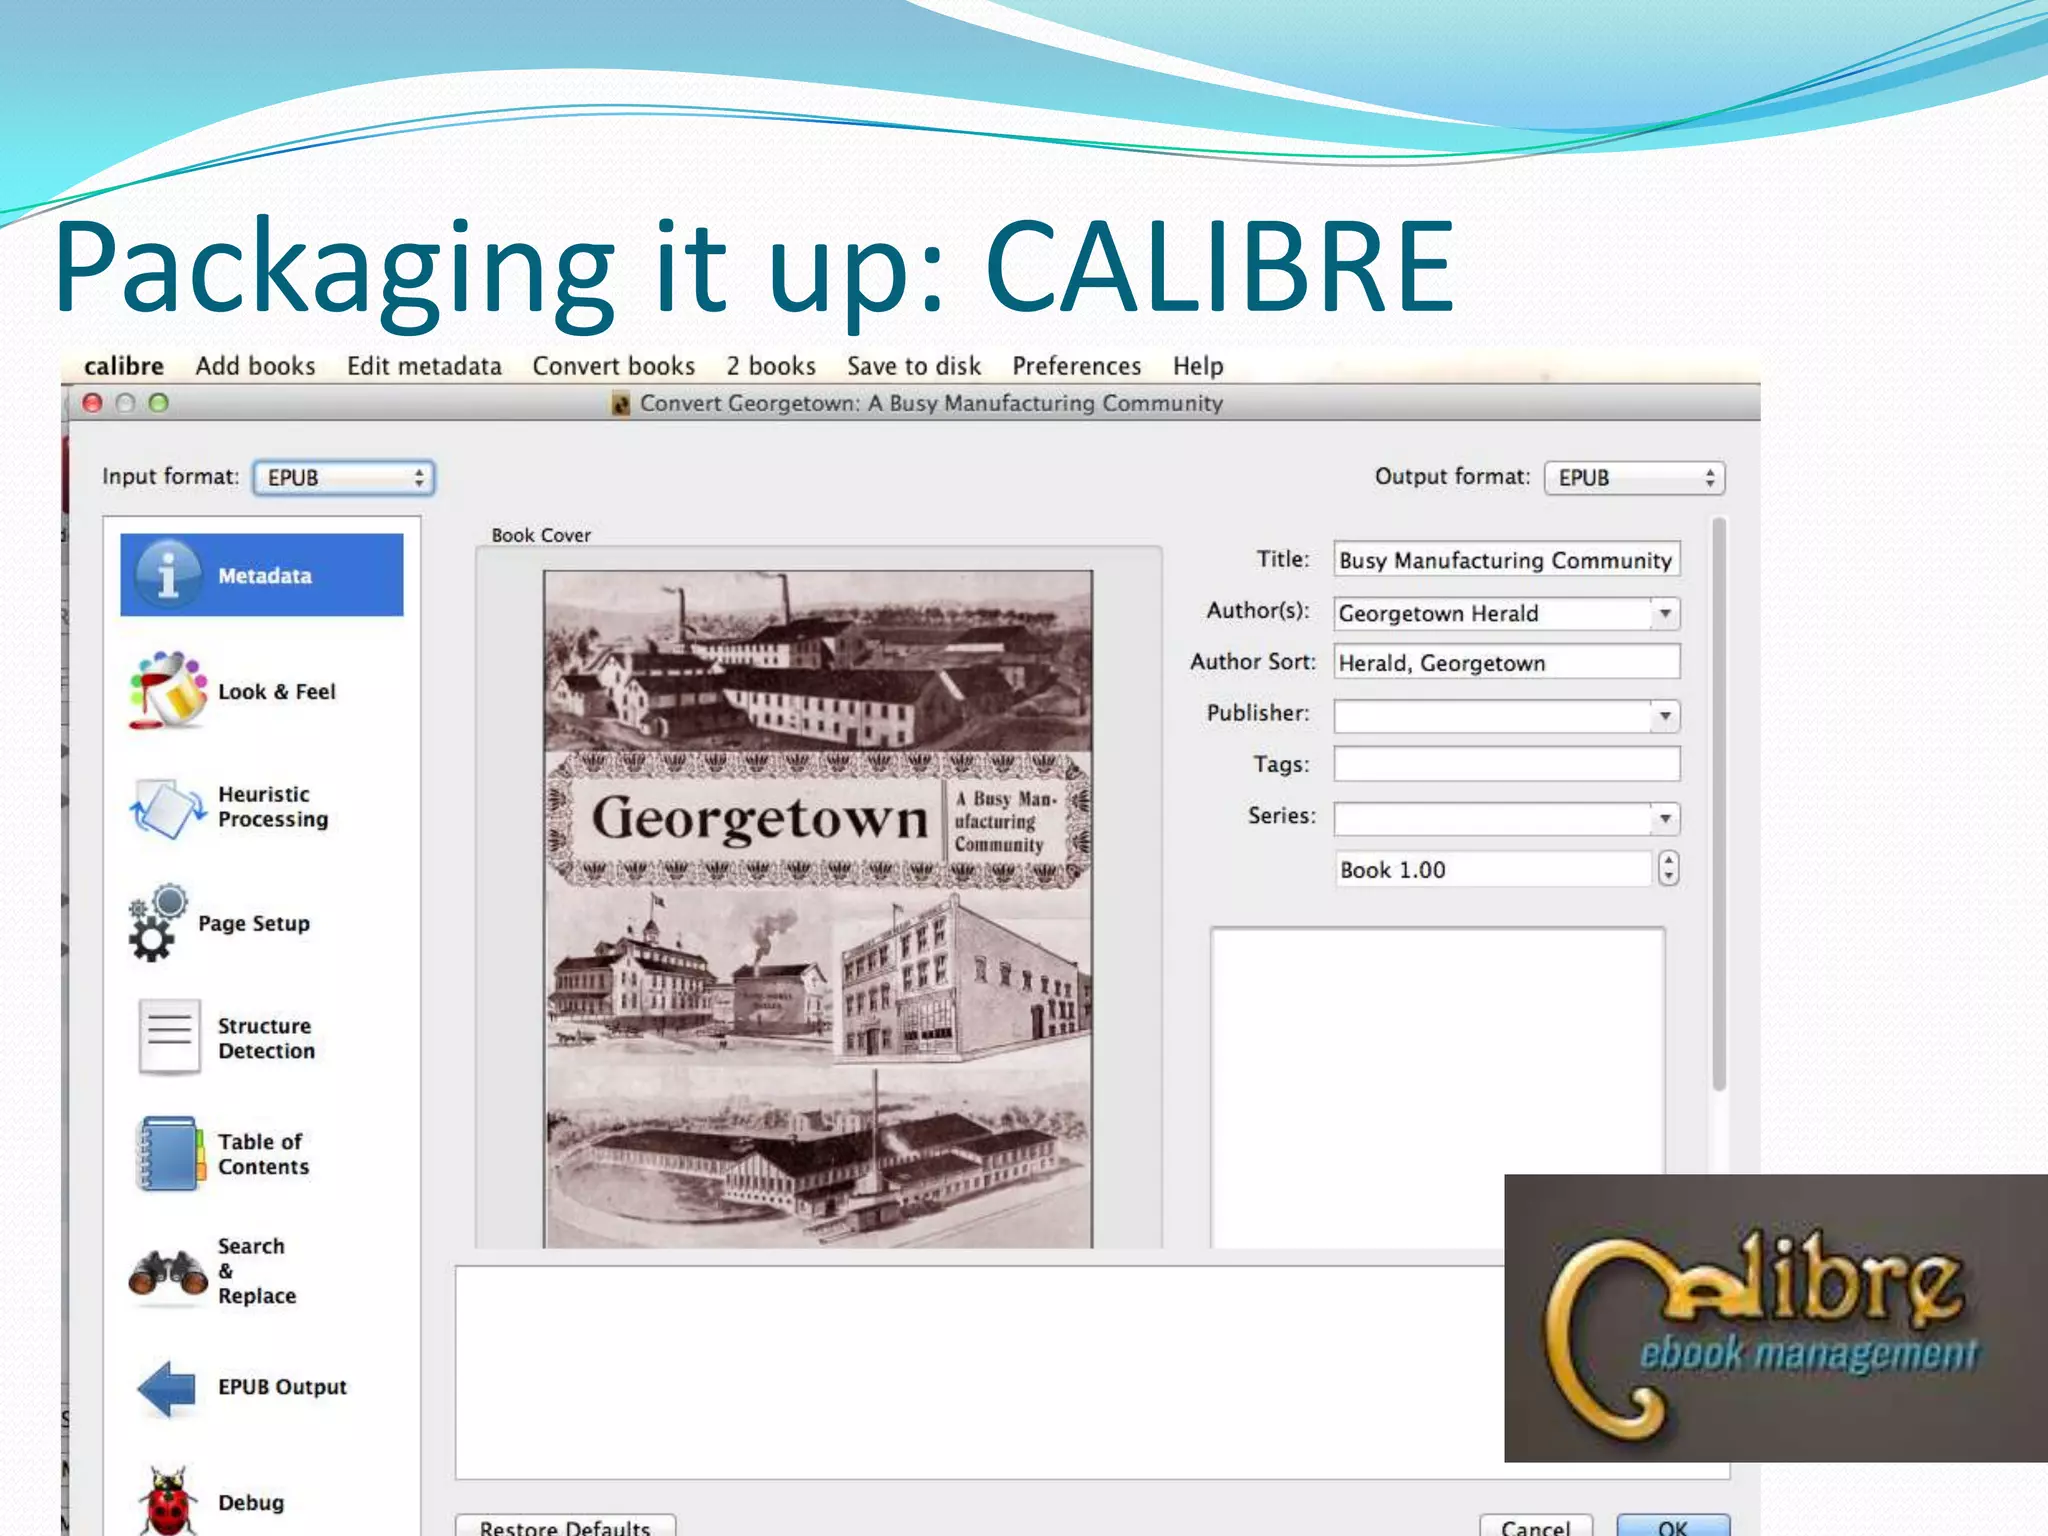
Task: Select the Look & Feel paint icon
Action: pos(168,690)
